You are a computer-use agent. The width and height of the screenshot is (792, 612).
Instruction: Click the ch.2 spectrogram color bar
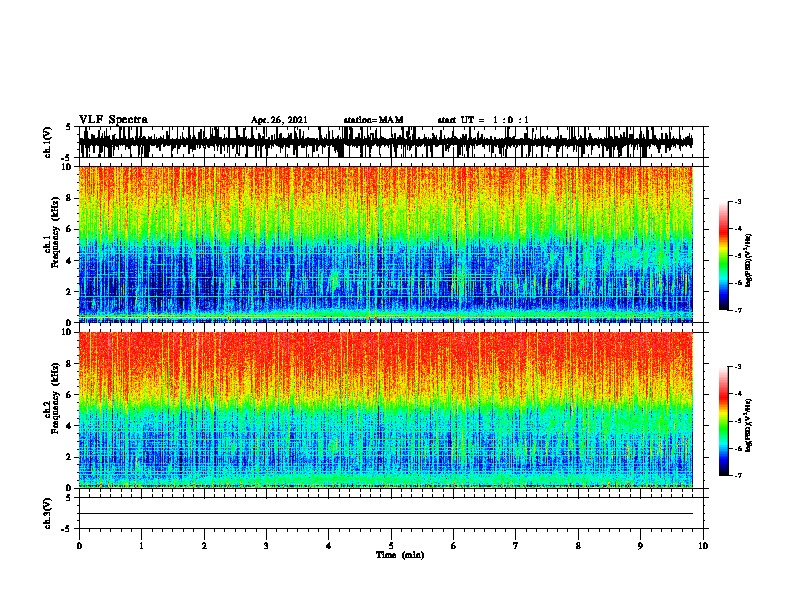[x=724, y=421]
